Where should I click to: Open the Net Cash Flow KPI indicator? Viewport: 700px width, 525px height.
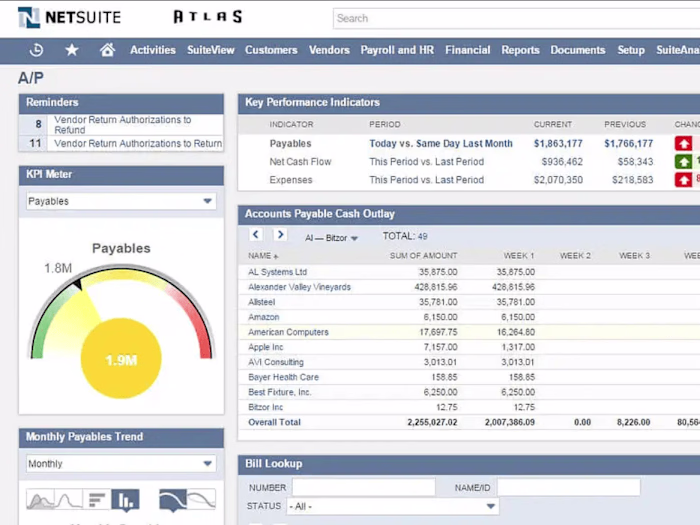coord(300,162)
